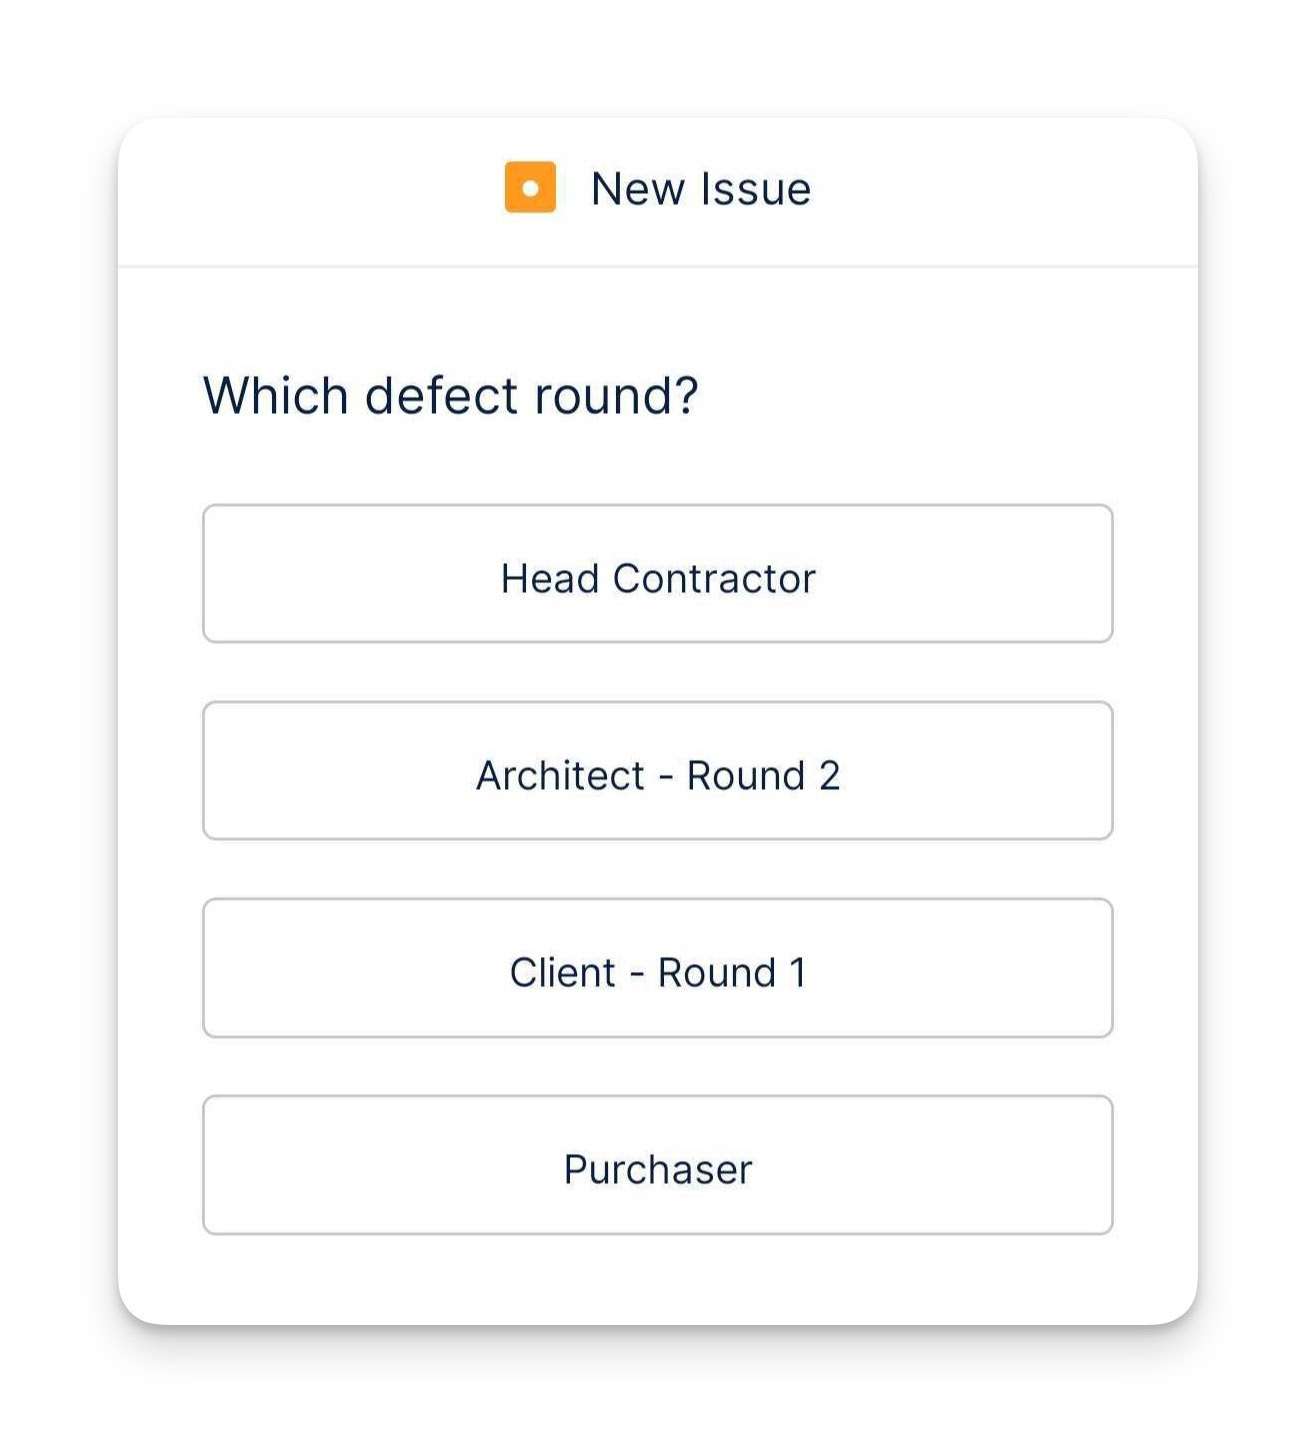Click the New Issue title text

pyautogui.click(x=701, y=189)
